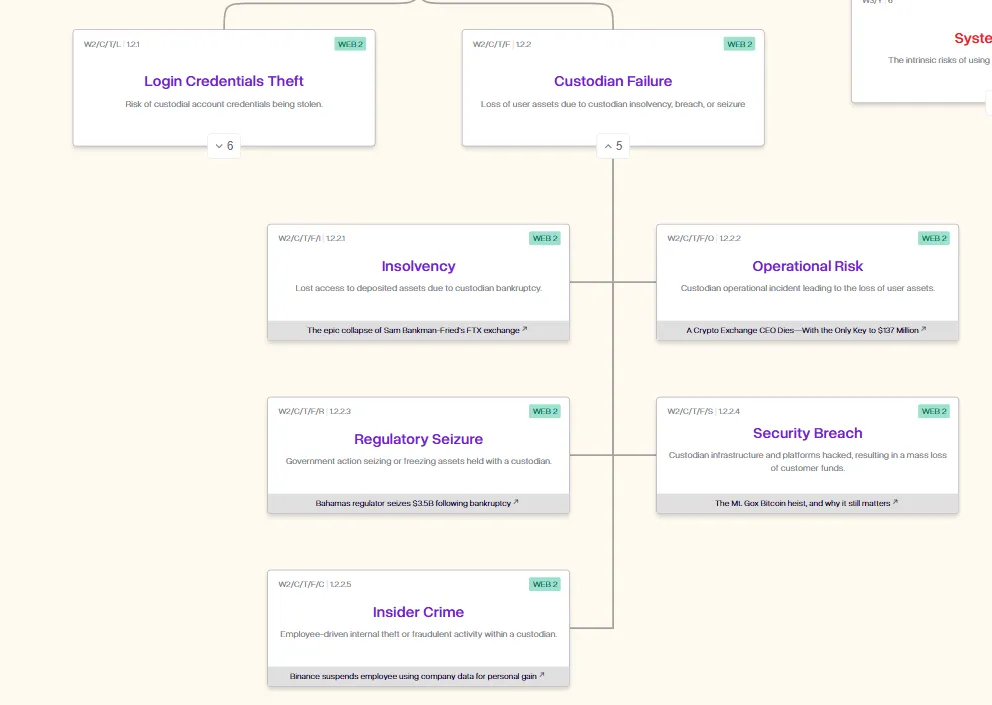Click the WEB 2 badge on Regulatory Seizure
The width and height of the screenshot is (992, 705).
[545, 411]
